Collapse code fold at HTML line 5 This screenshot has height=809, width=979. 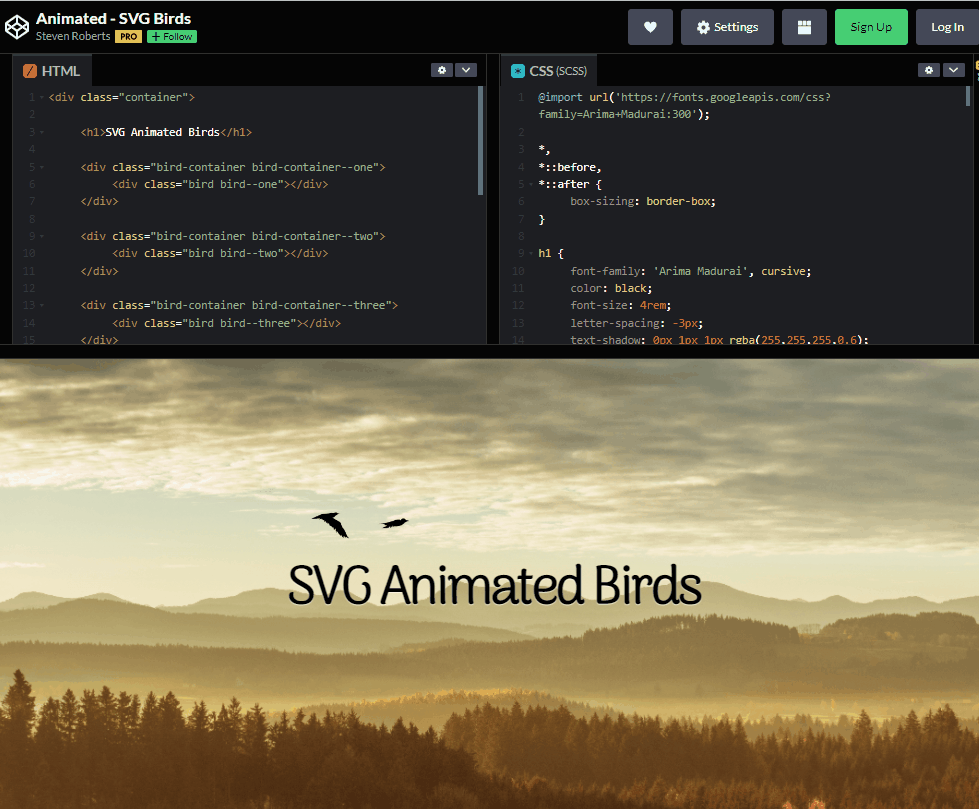(42, 167)
